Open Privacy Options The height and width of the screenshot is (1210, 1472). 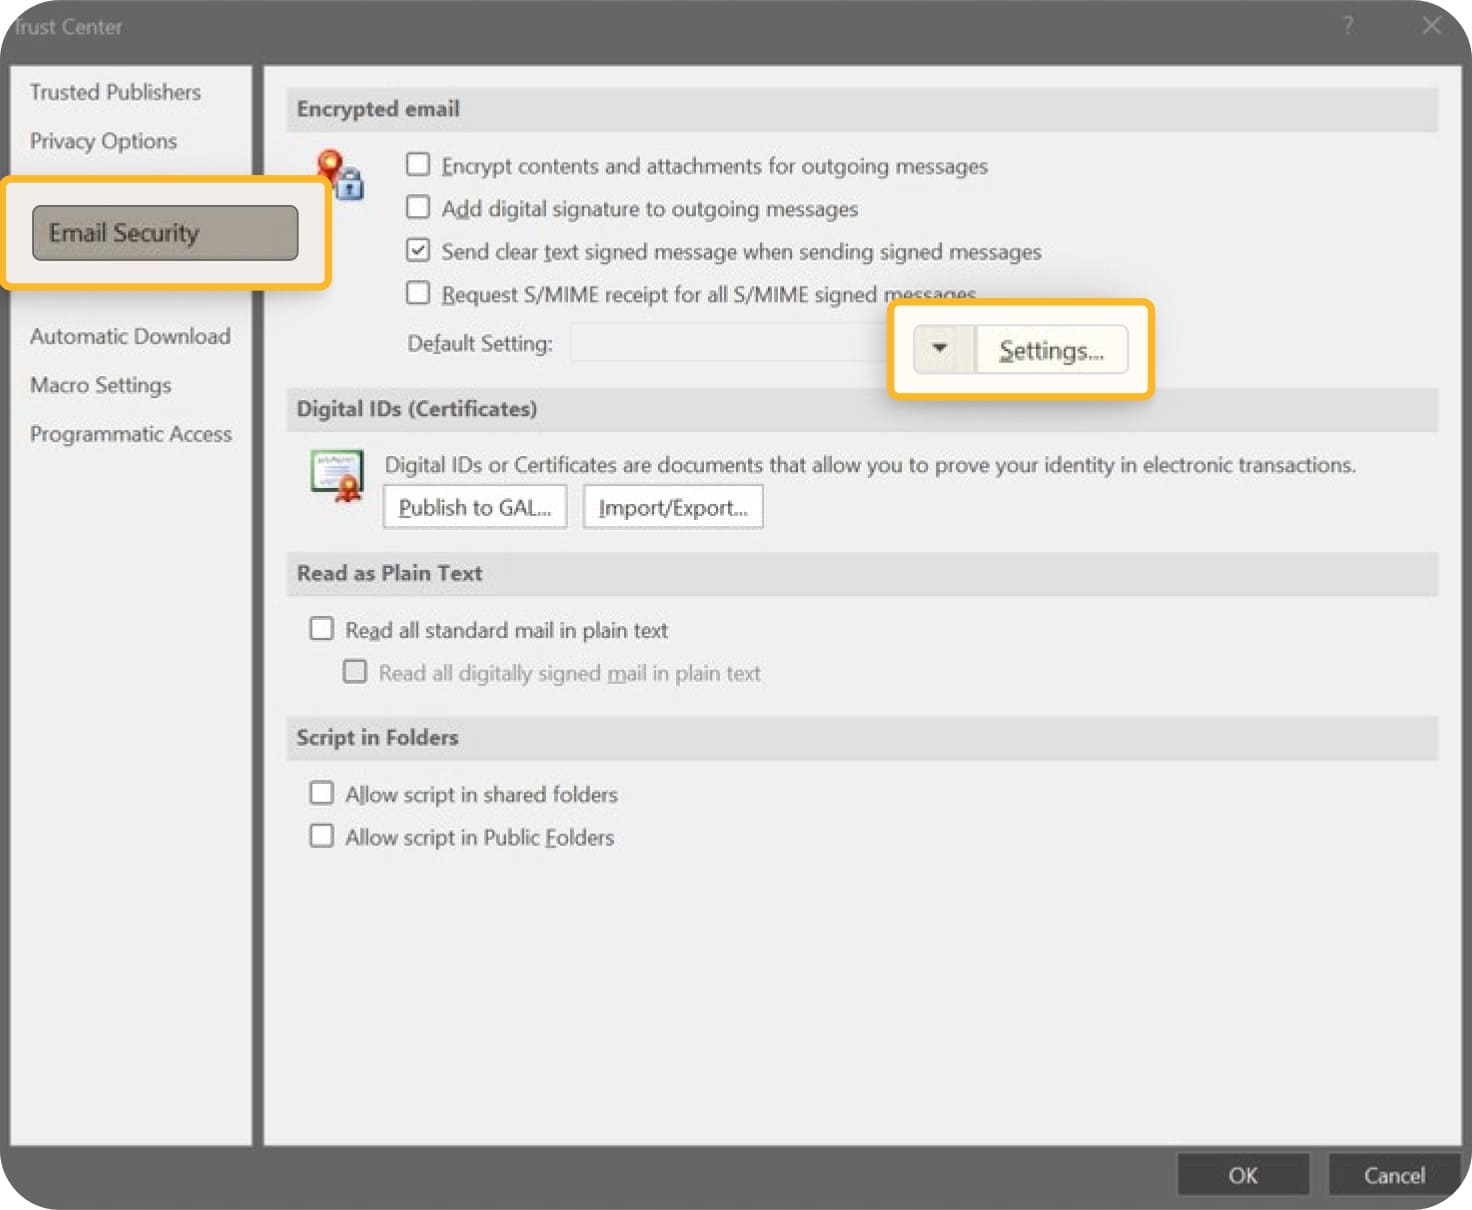(x=103, y=141)
